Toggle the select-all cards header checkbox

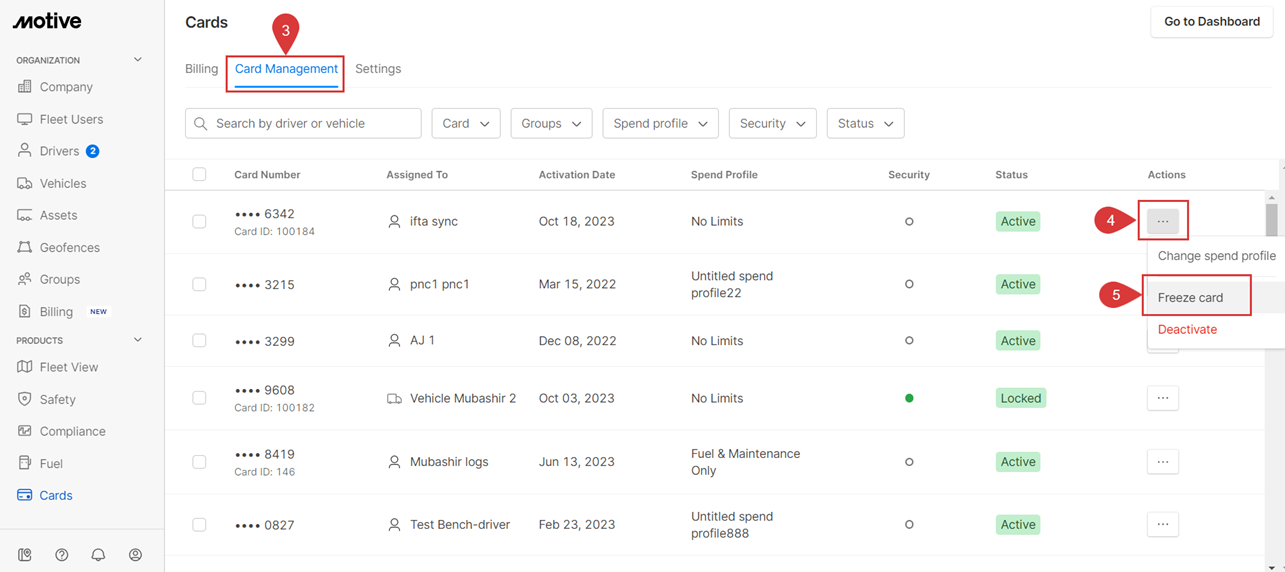click(x=199, y=174)
